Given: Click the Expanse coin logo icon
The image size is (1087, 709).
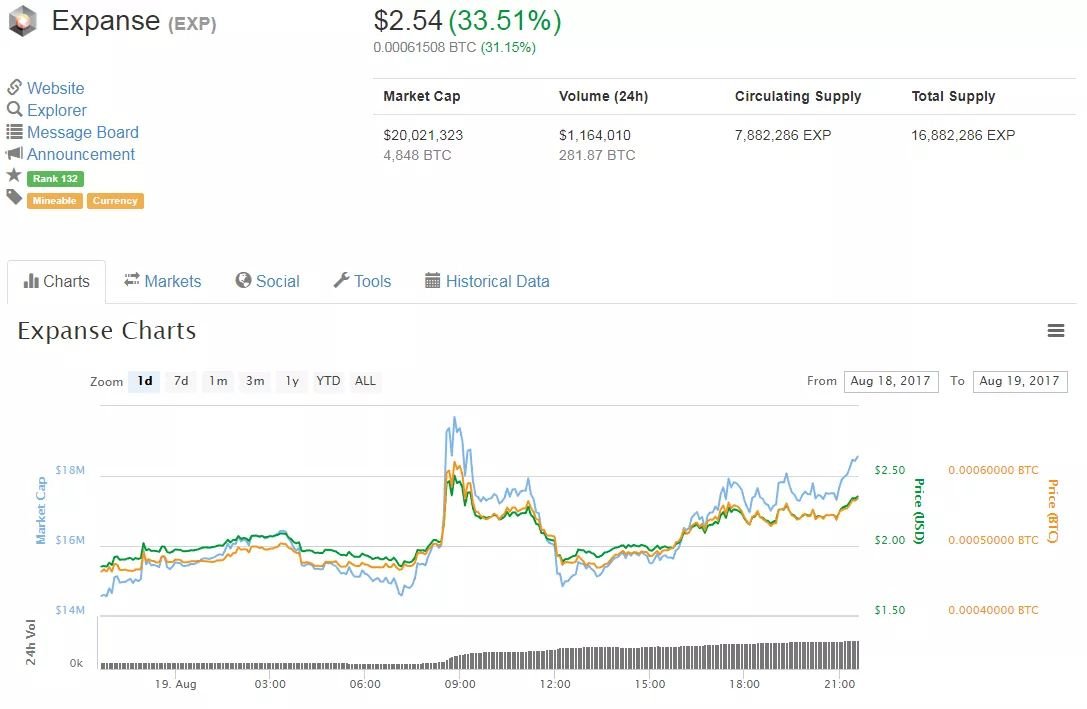Looking at the screenshot, I should 22,21.
